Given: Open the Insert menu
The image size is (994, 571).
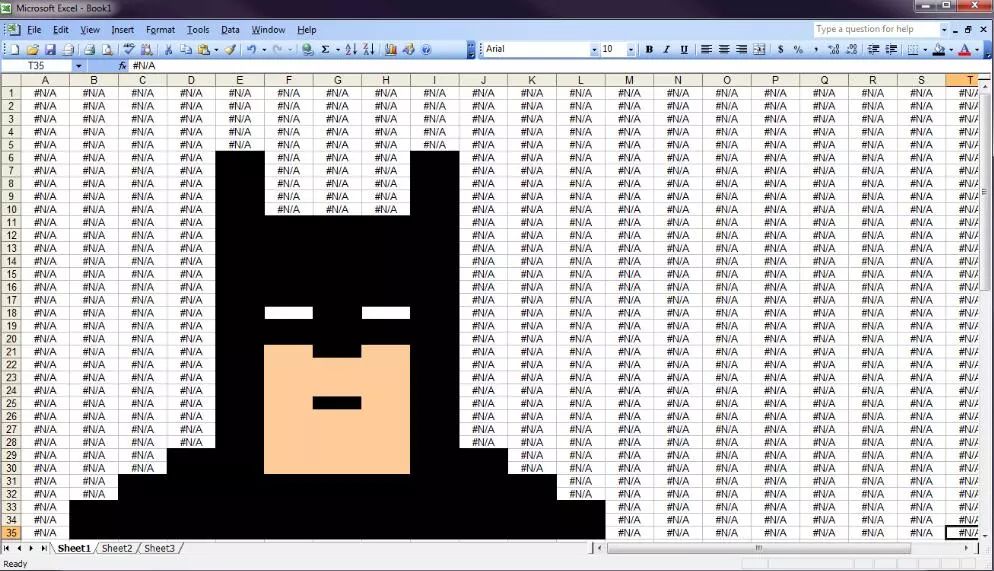Looking at the screenshot, I should pyautogui.click(x=122, y=30).
